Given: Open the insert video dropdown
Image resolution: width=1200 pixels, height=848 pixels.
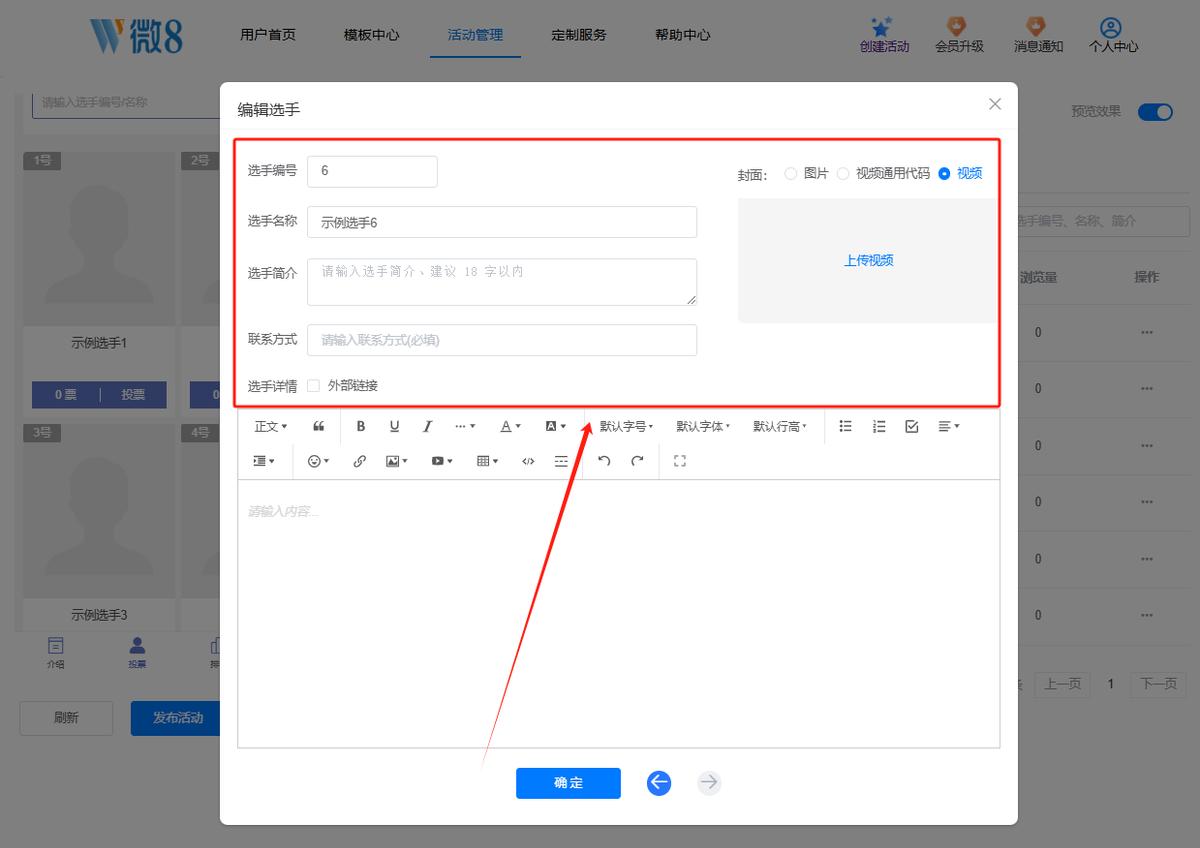Looking at the screenshot, I should (442, 461).
